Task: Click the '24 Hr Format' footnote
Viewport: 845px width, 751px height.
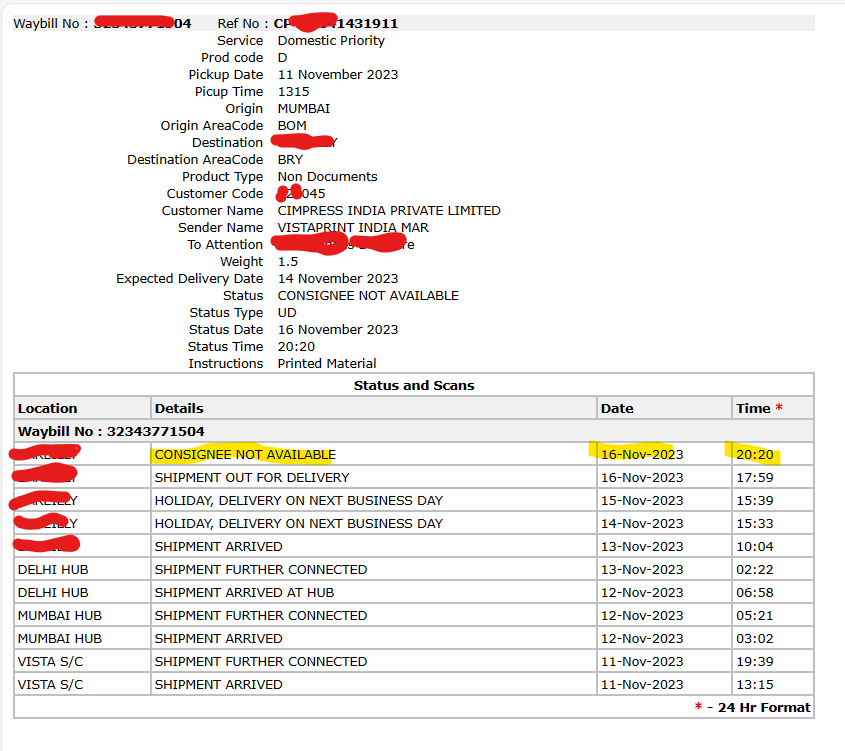Action: click(x=764, y=708)
